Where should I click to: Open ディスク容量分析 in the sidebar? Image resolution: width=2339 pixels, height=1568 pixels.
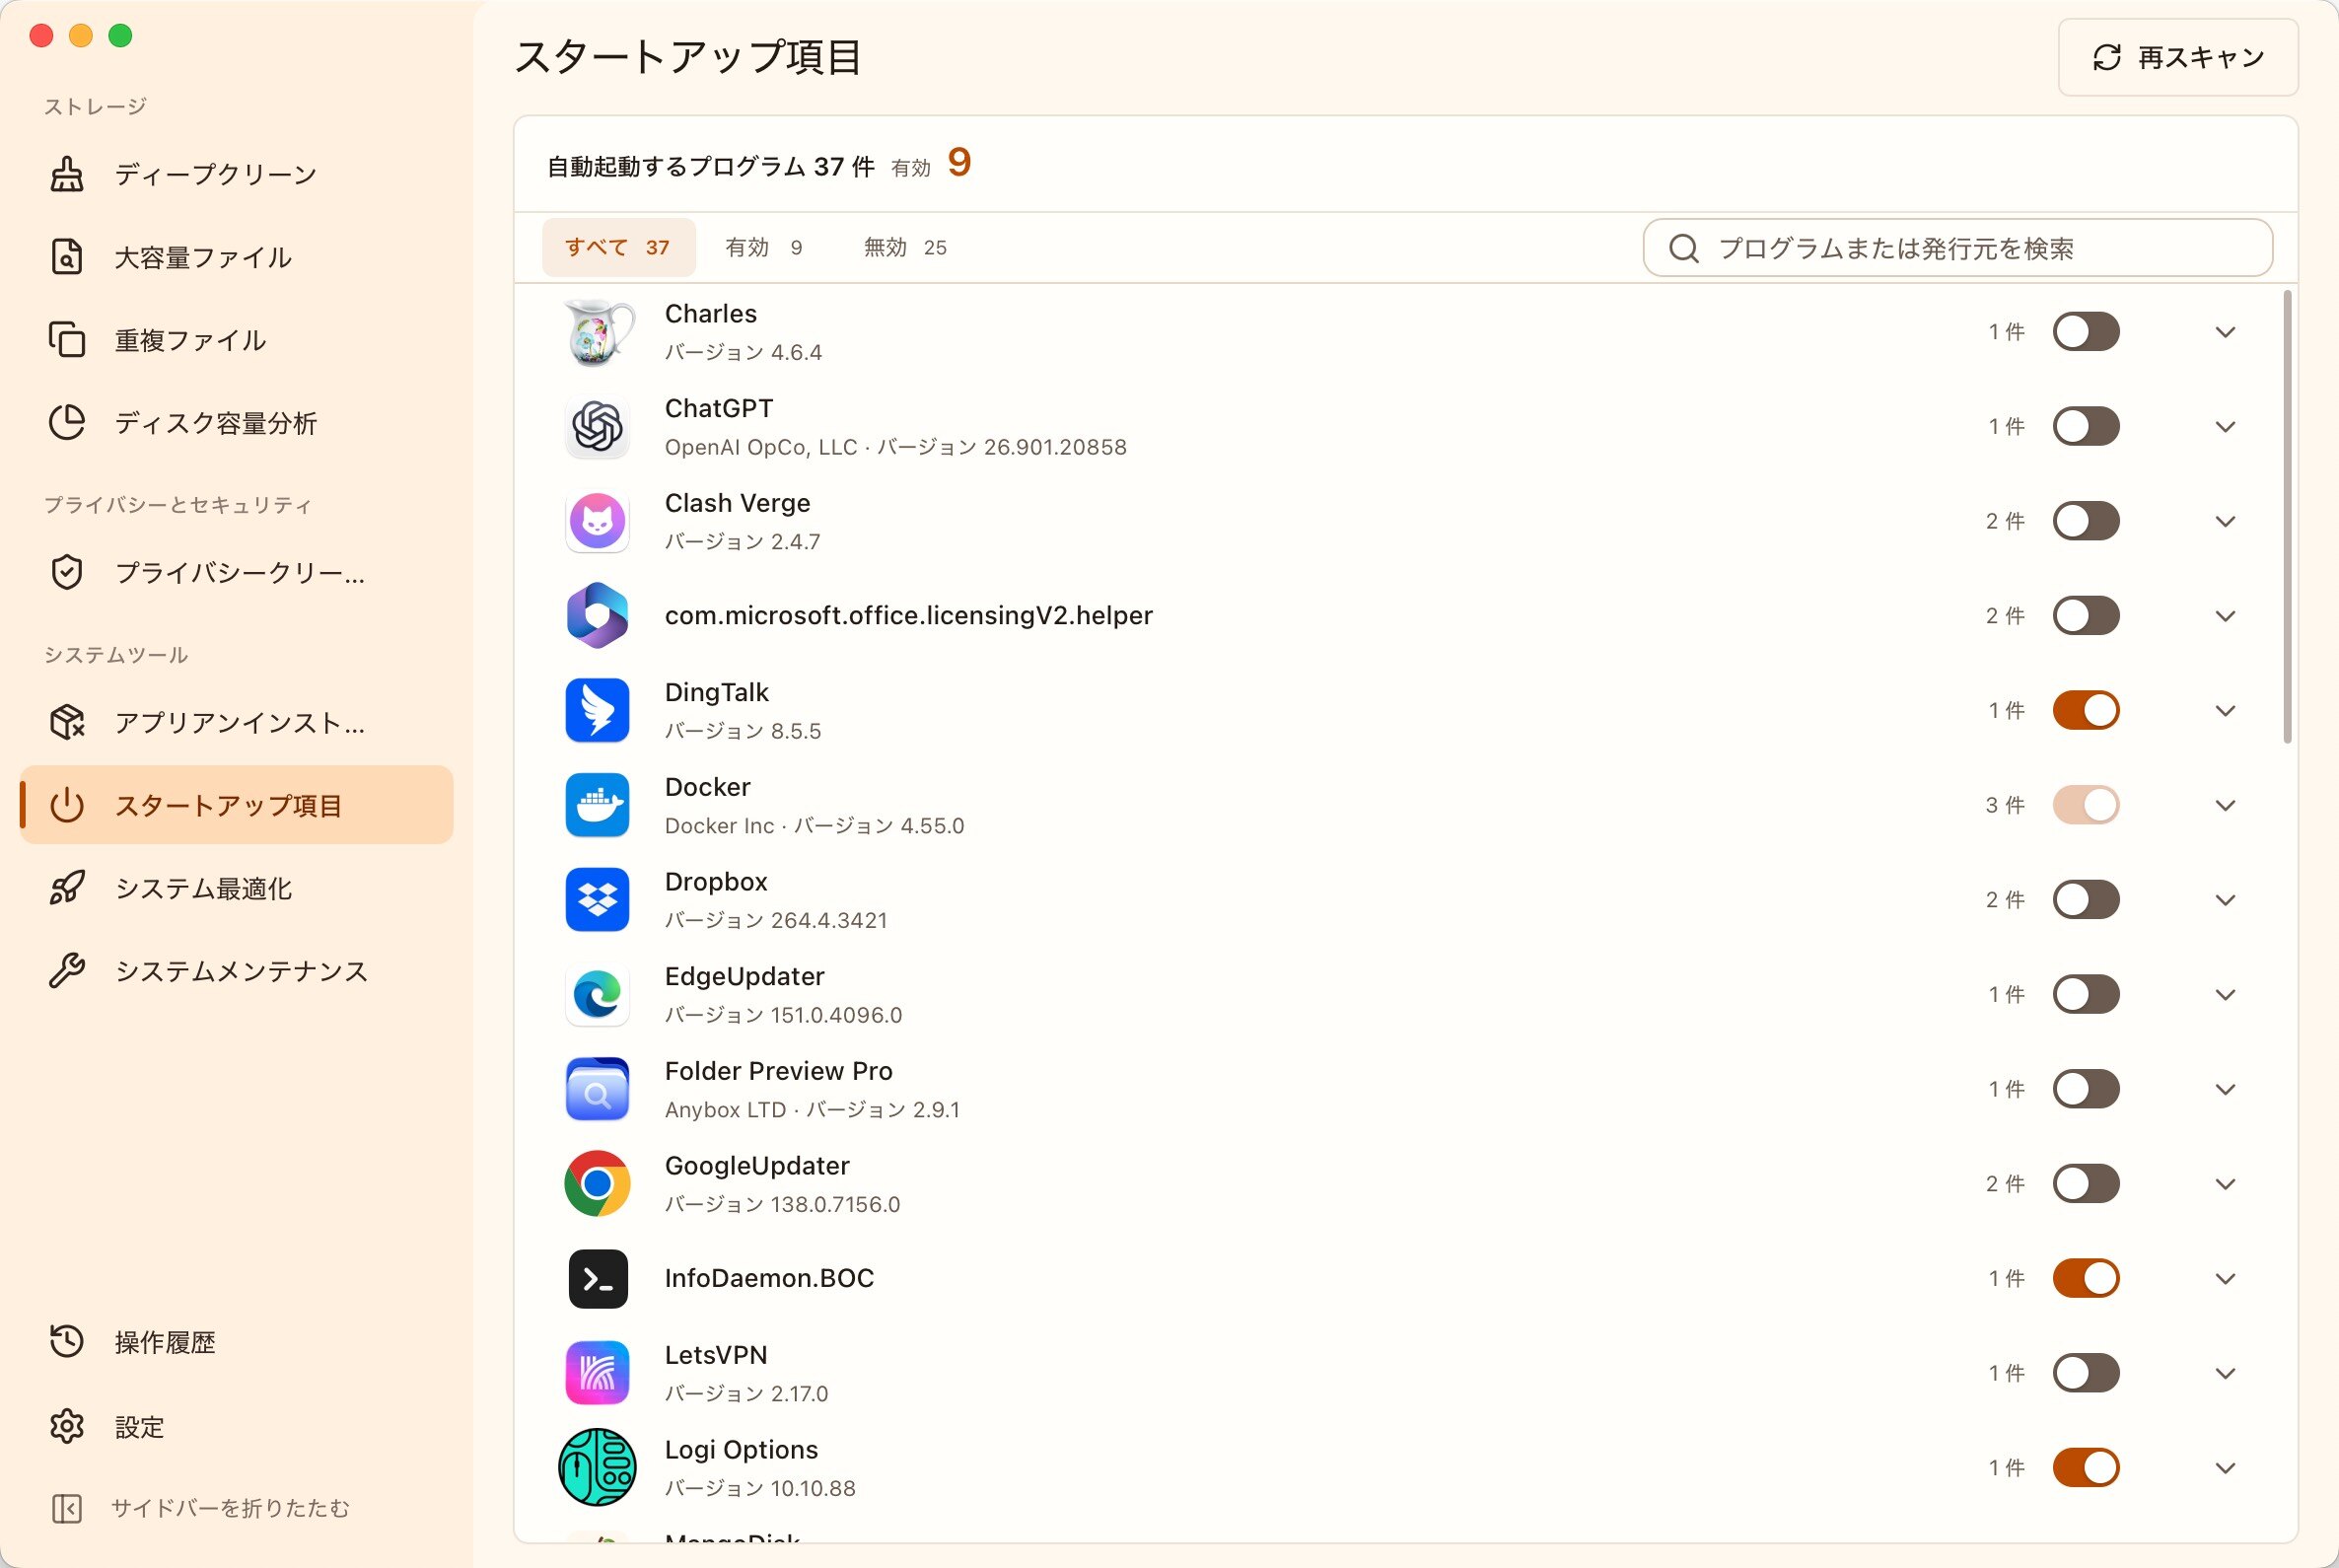[x=236, y=423]
